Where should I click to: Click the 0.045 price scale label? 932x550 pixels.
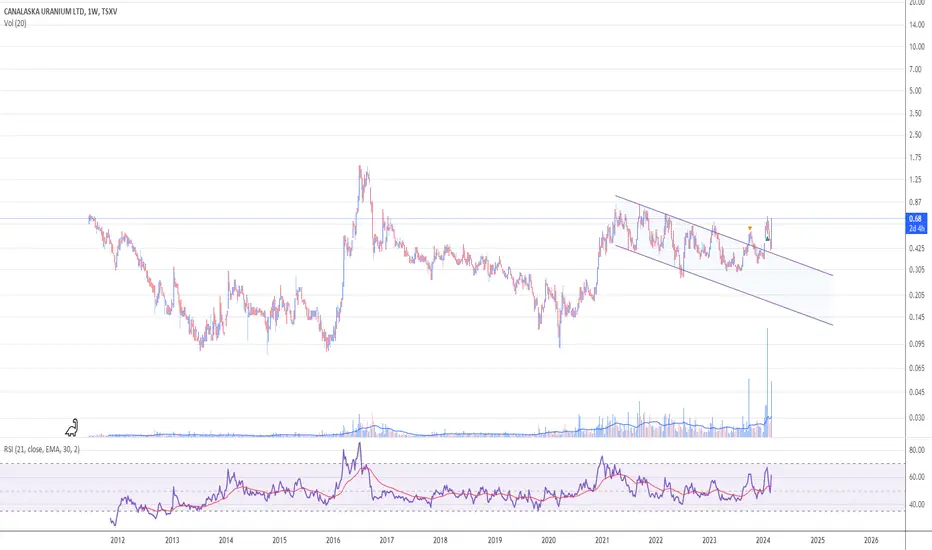click(x=917, y=392)
